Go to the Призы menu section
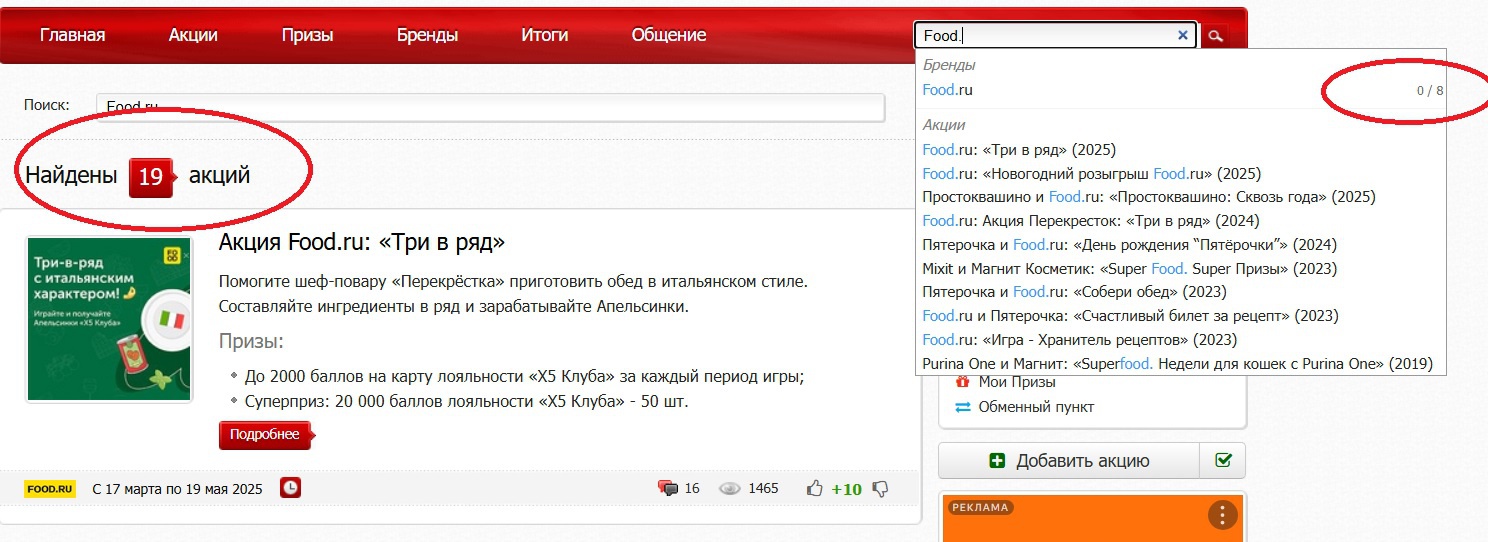The width and height of the screenshot is (1488, 542). click(x=307, y=35)
